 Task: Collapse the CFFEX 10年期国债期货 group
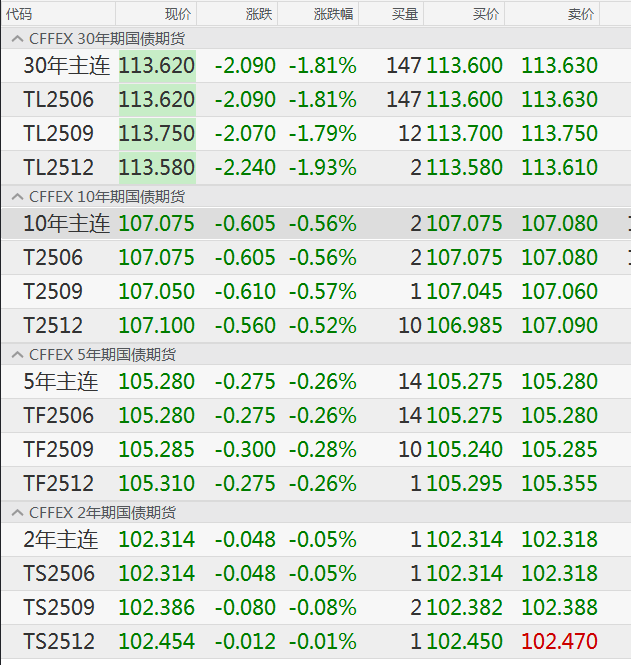pyautogui.click(x=17, y=197)
